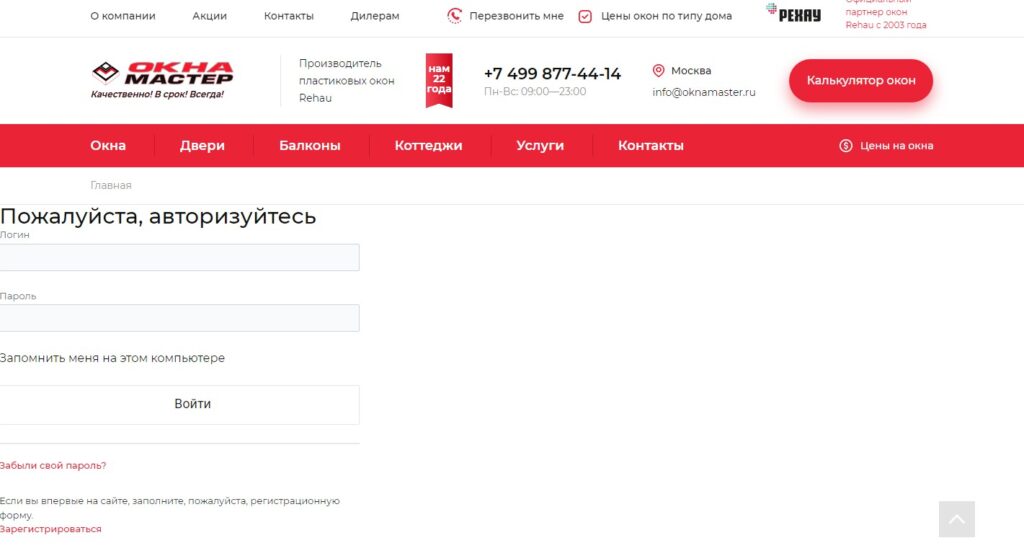Click the checkmark icon beside house type prices
The height and width of the screenshot is (556, 1024).
pos(585,16)
